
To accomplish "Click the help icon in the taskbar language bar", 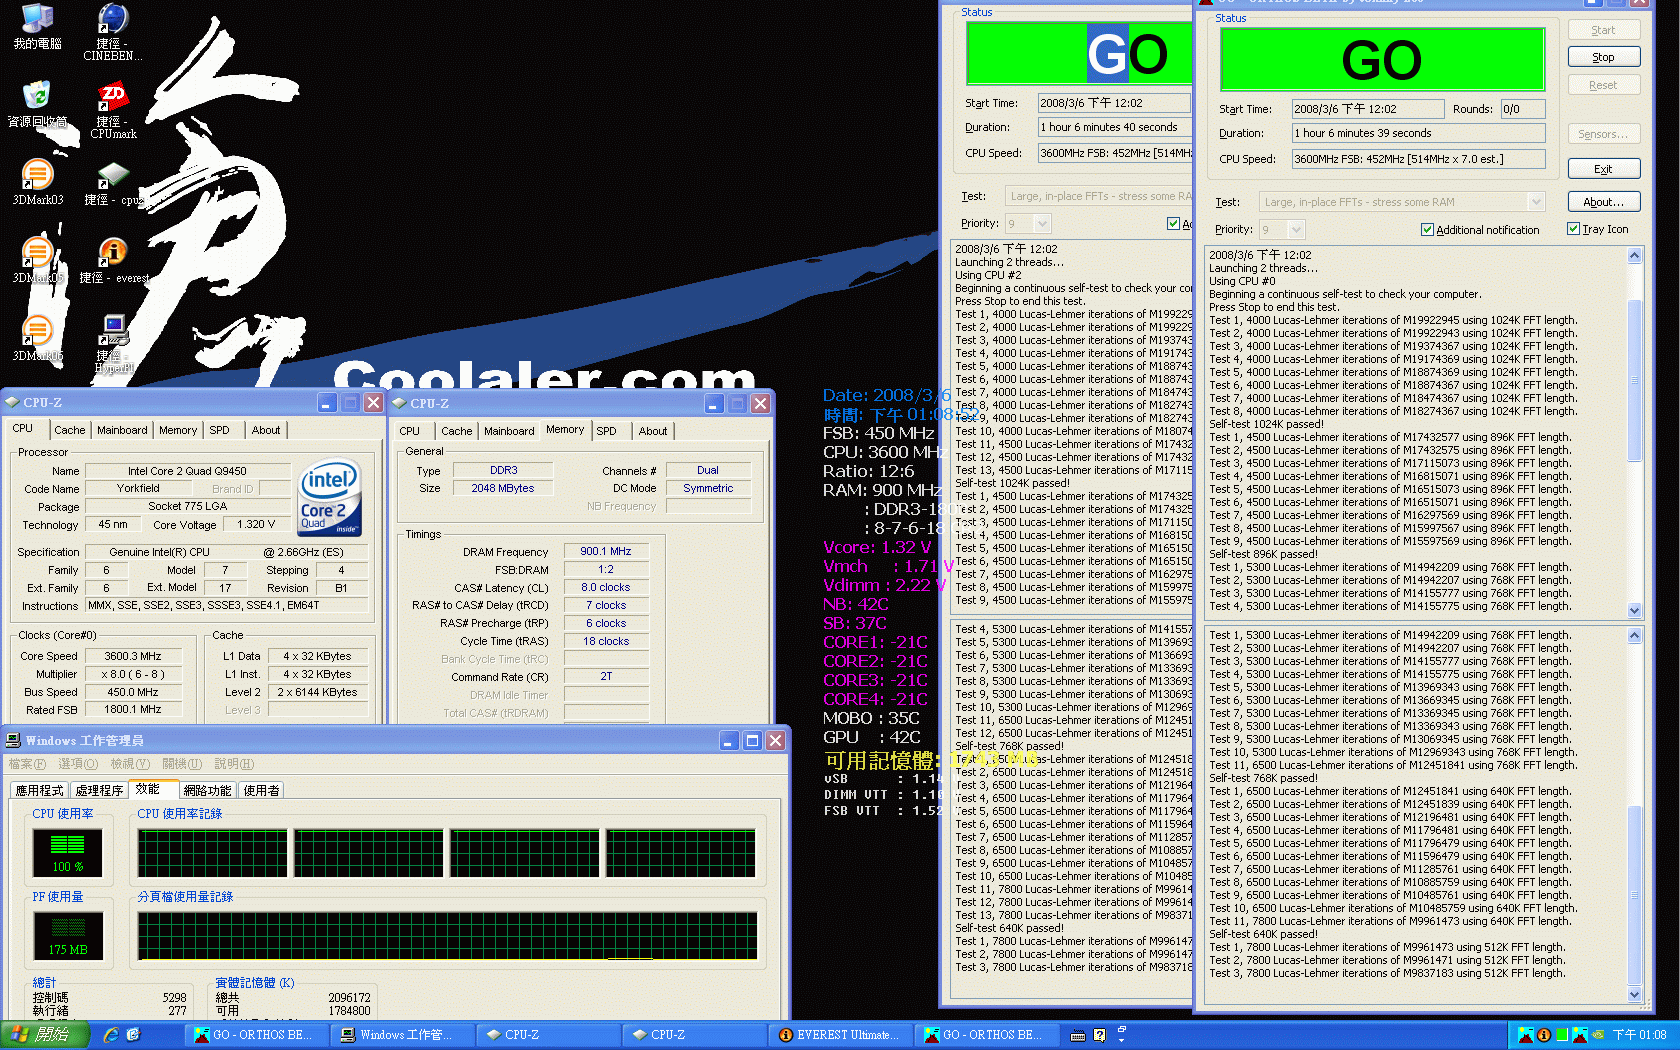I will tap(1099, 1035).
